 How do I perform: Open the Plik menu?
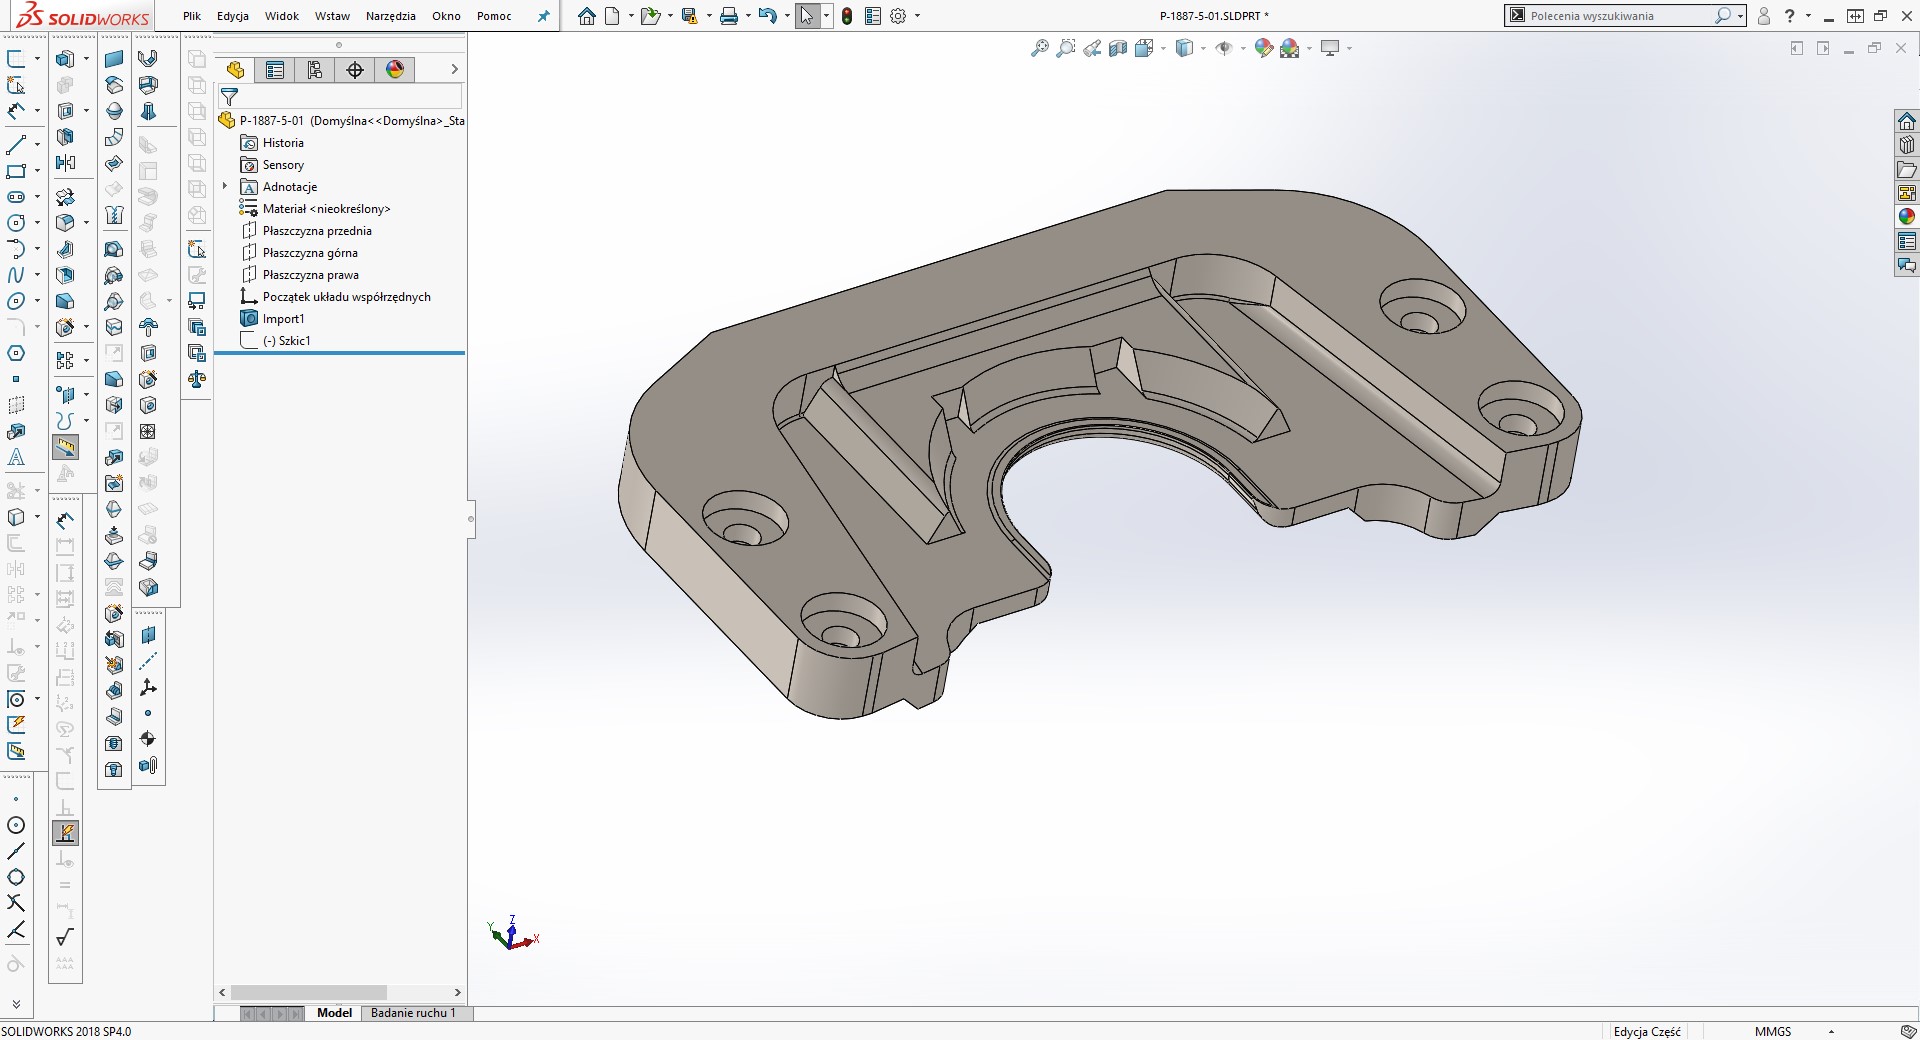[192, 16]
